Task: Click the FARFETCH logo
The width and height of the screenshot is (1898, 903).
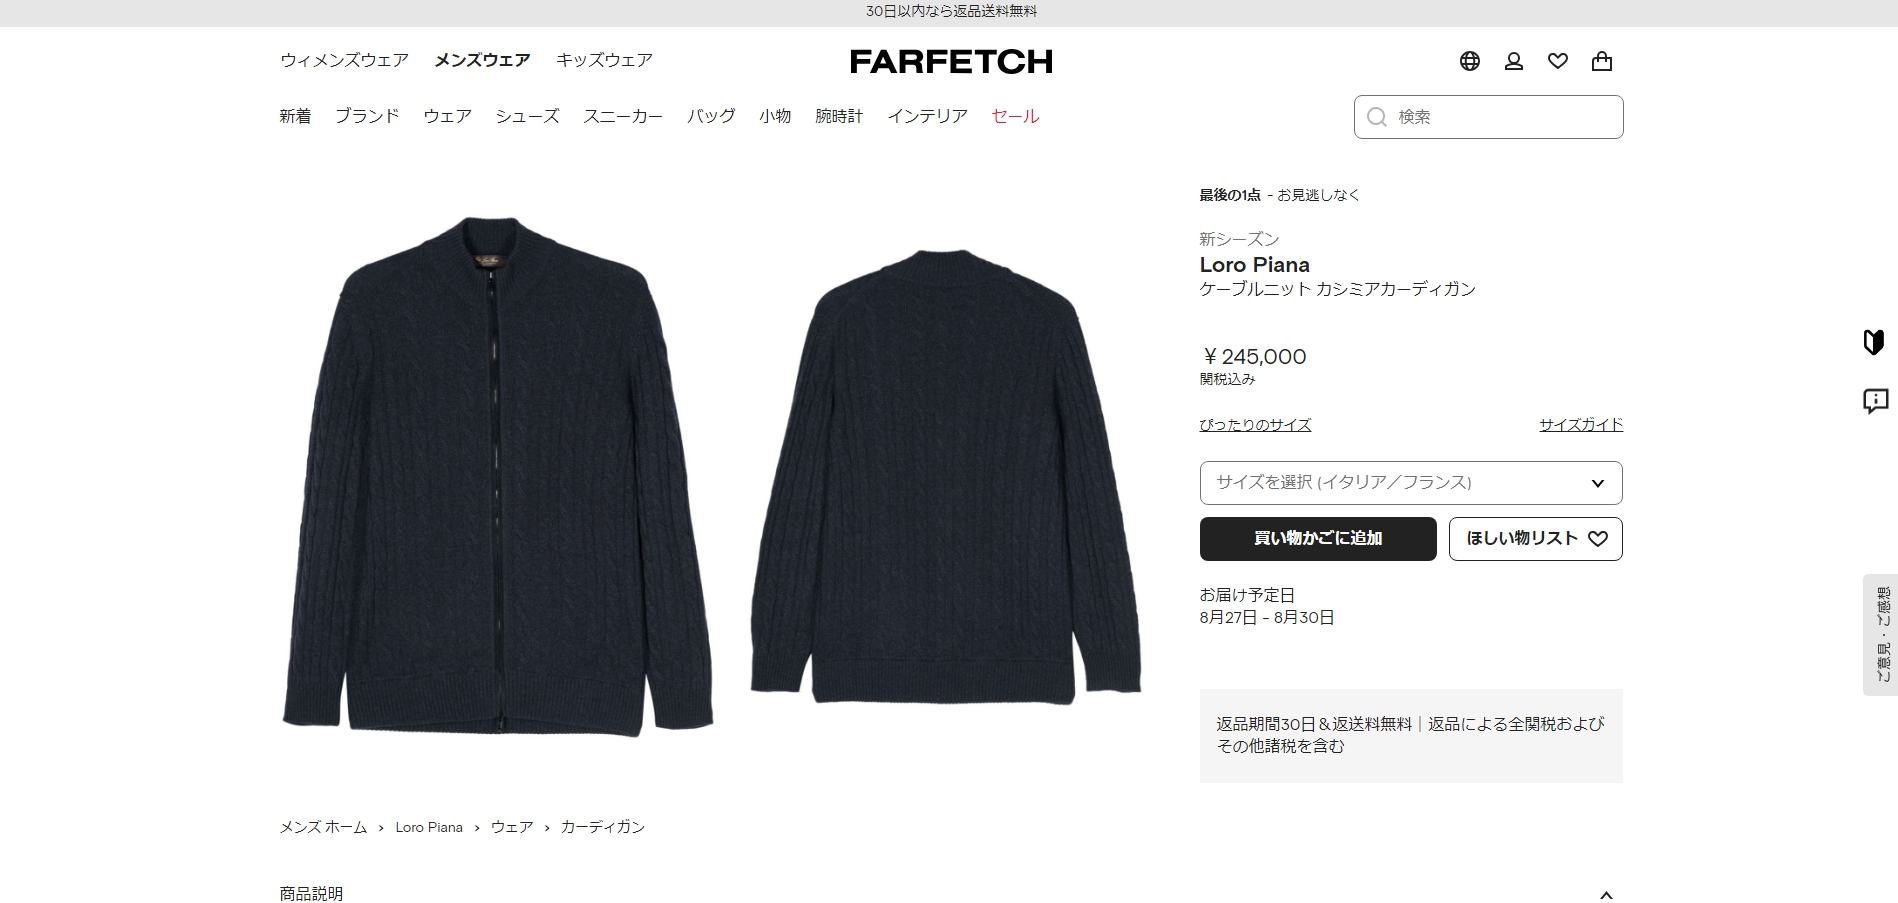Action: click(951, 62)
